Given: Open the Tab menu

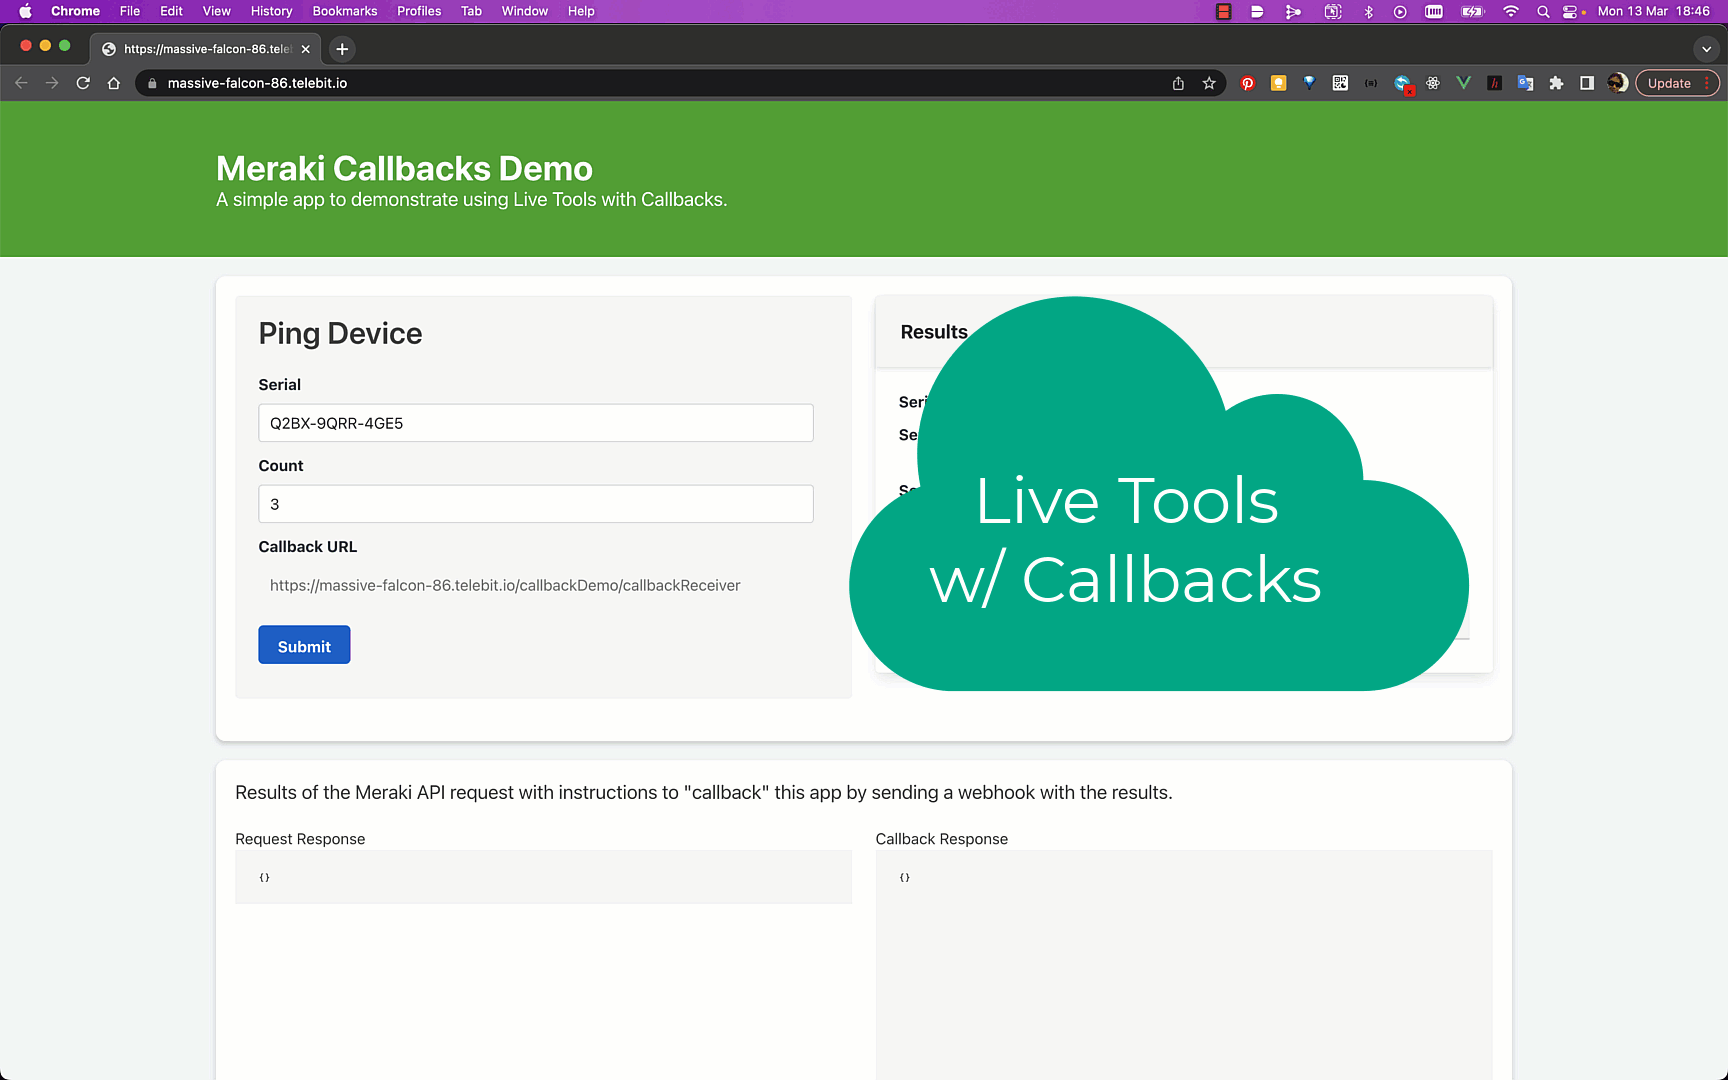Looking at the screenshot, I should point(471,11).
